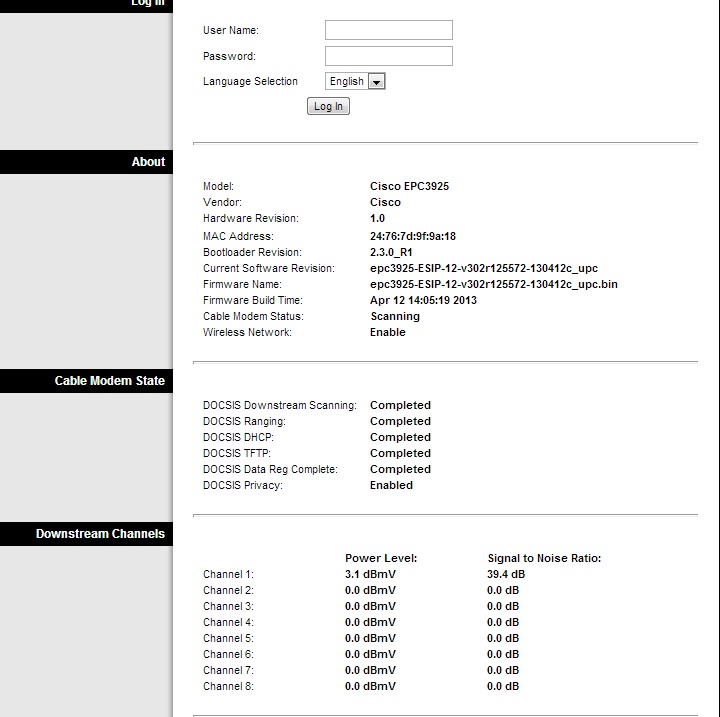Click Channel 1 power level 3.1 dBmV
The image size is (720, 717).
[370, 574]
